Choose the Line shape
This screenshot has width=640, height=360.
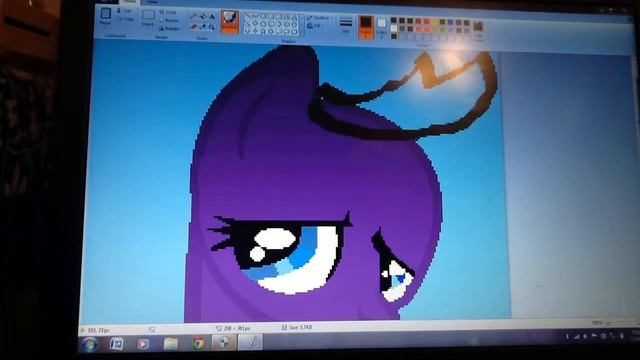(247, 16)
